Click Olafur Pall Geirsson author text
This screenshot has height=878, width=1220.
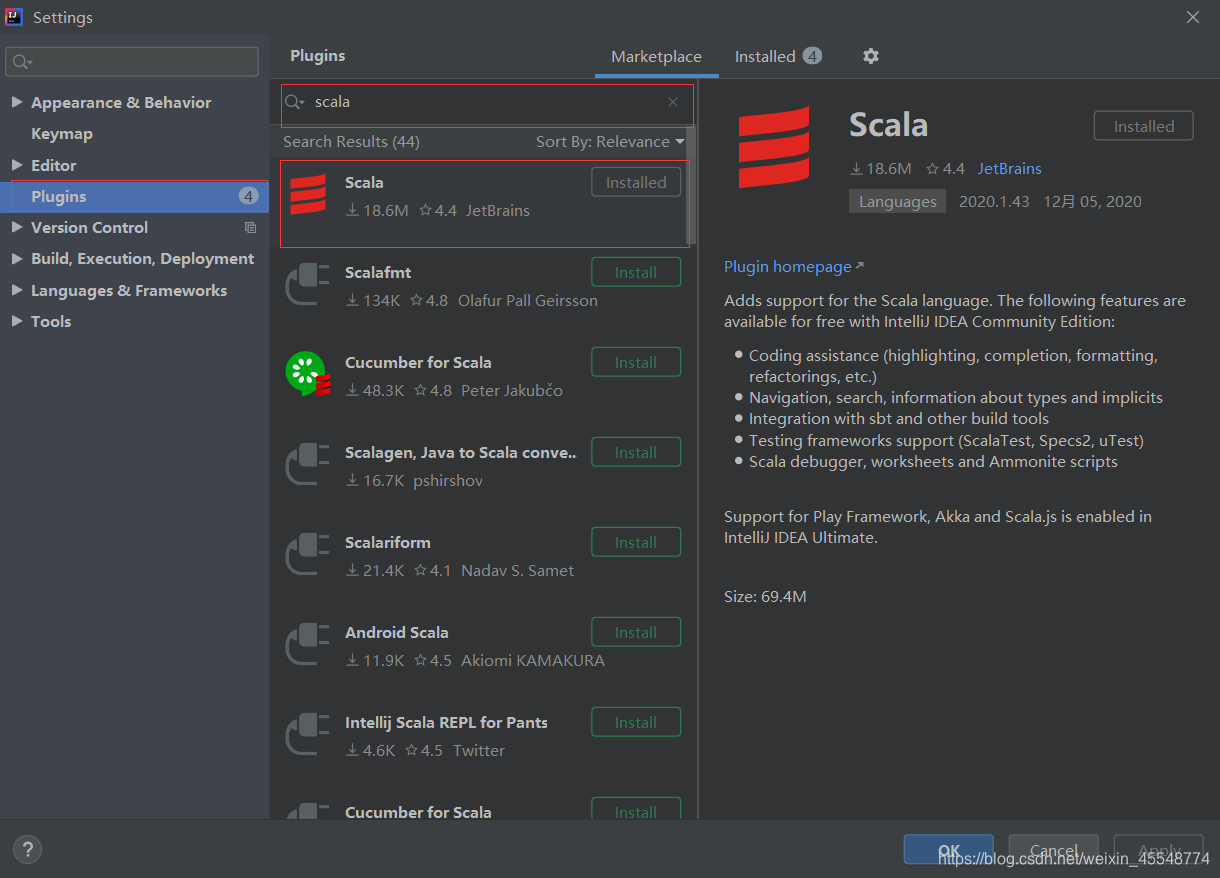[528, 301]
